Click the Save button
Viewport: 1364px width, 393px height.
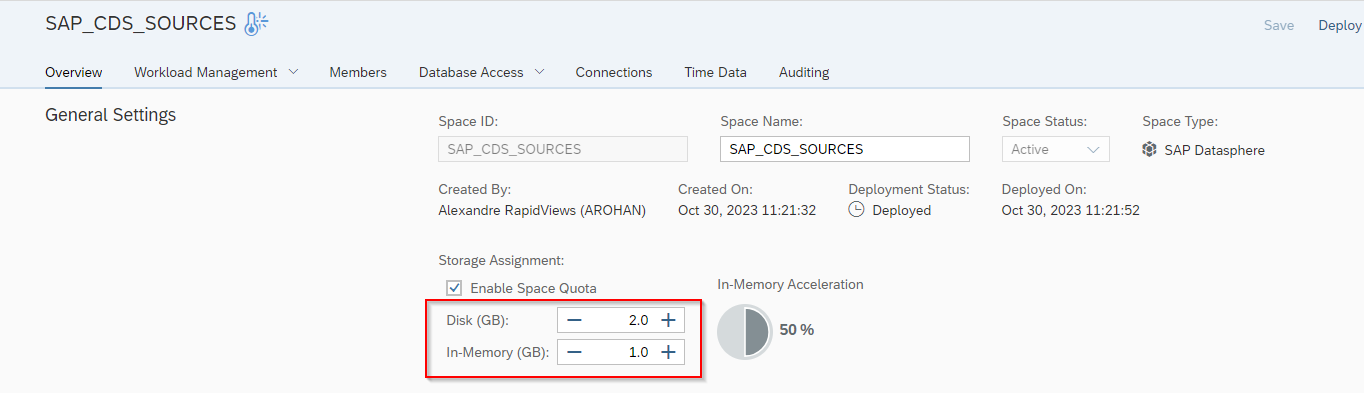coord(1279,25)
